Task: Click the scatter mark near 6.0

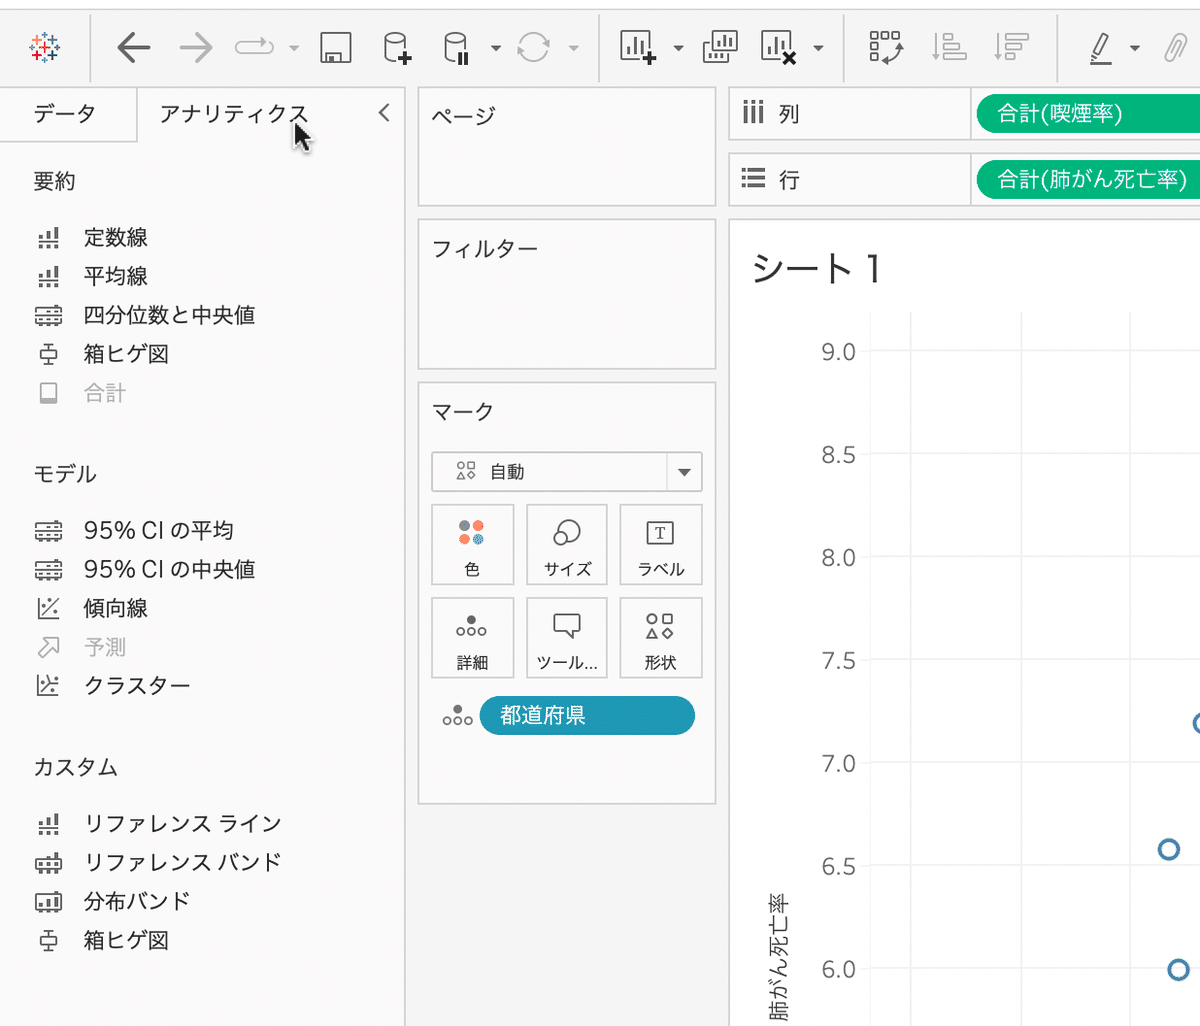Action: 1178,969
